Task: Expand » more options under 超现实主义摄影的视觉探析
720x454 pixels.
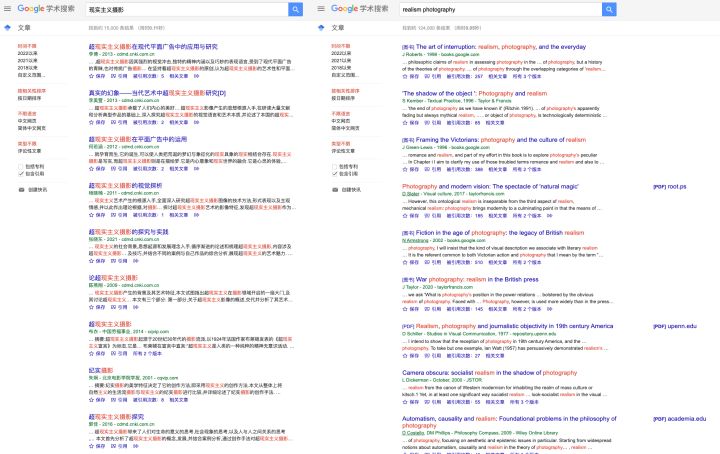Action: point(196,215)
